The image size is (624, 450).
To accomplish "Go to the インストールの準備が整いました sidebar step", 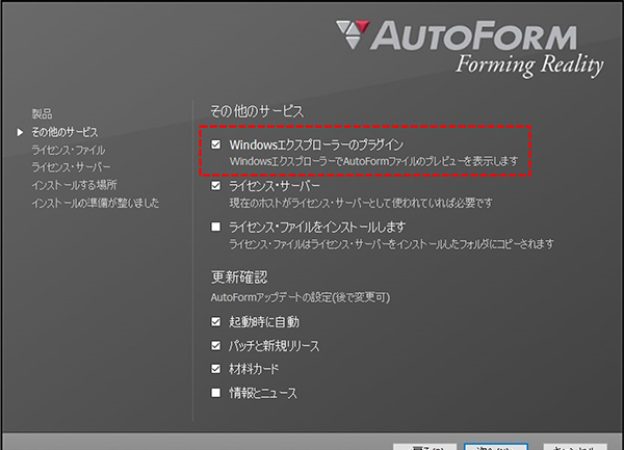I will click(x=95, y=203).
